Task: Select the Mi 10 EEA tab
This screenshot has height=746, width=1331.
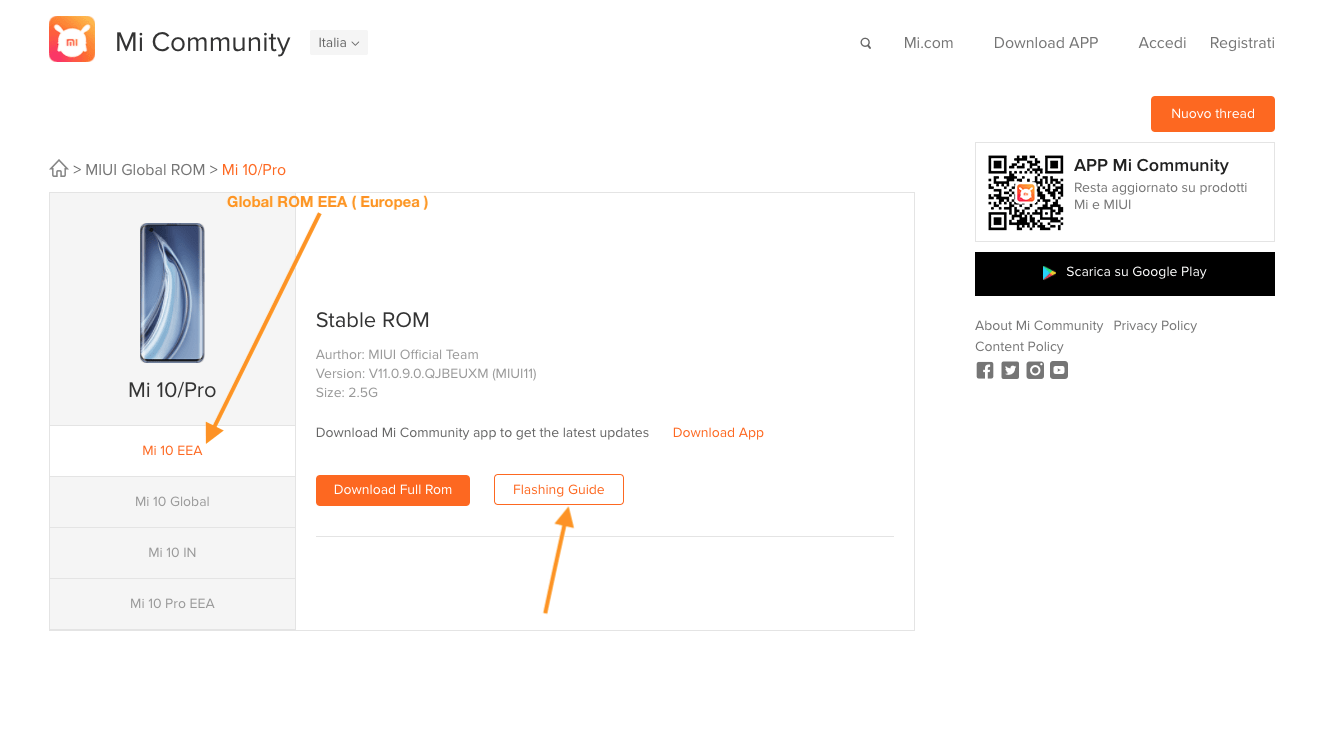Action: click(x=172, y=451)
